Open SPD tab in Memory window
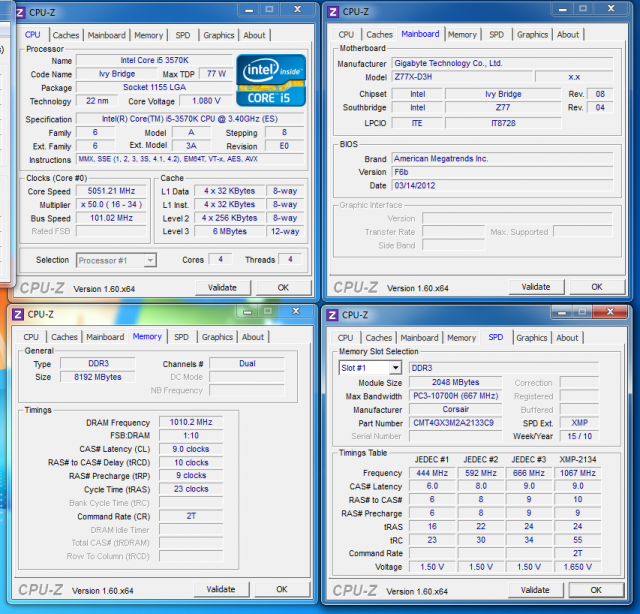This screenshot has height=614, width=640. point(181,337)
